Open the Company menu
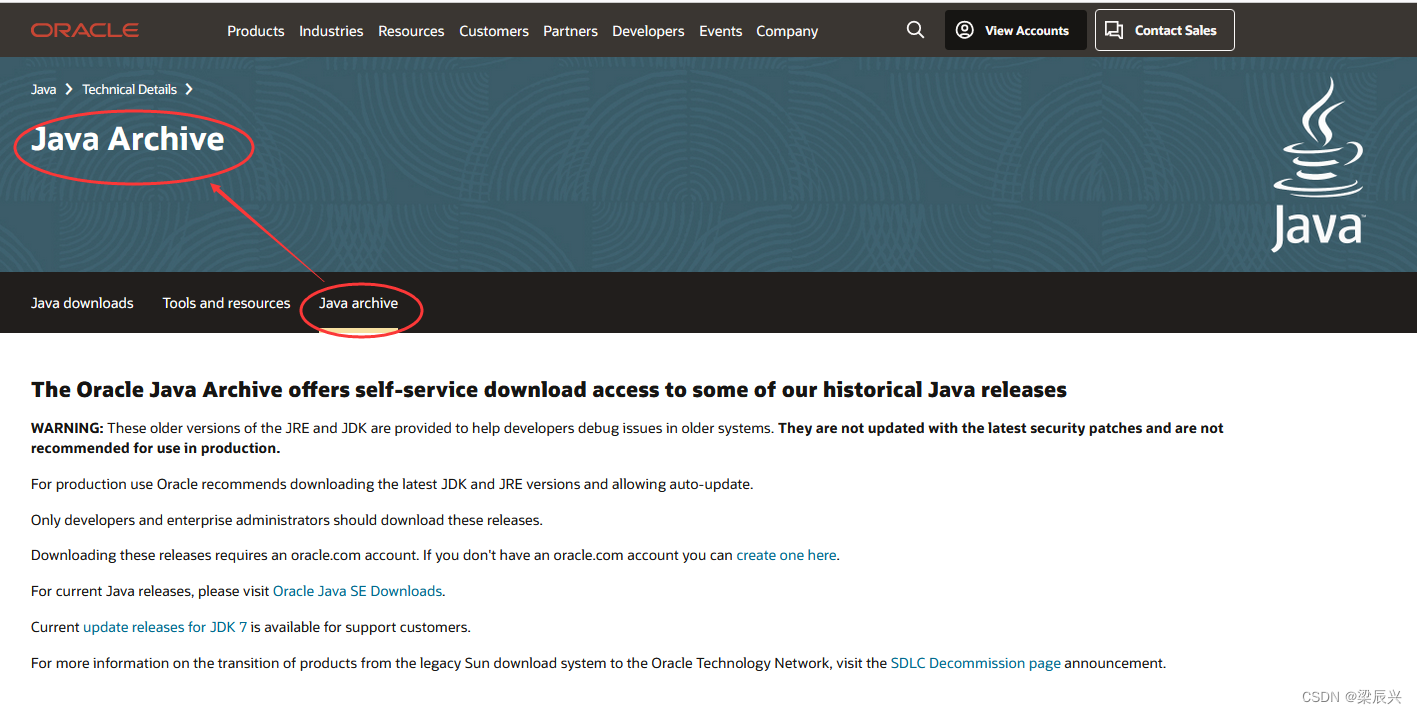Viewport: 1417px width, 714px height. 787,31
